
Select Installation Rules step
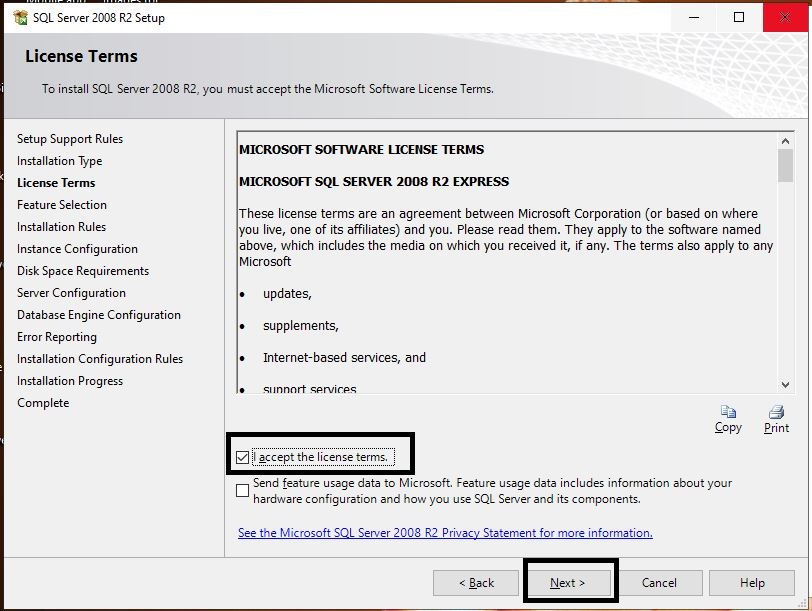pyautogui.click(x=61, y=227)
